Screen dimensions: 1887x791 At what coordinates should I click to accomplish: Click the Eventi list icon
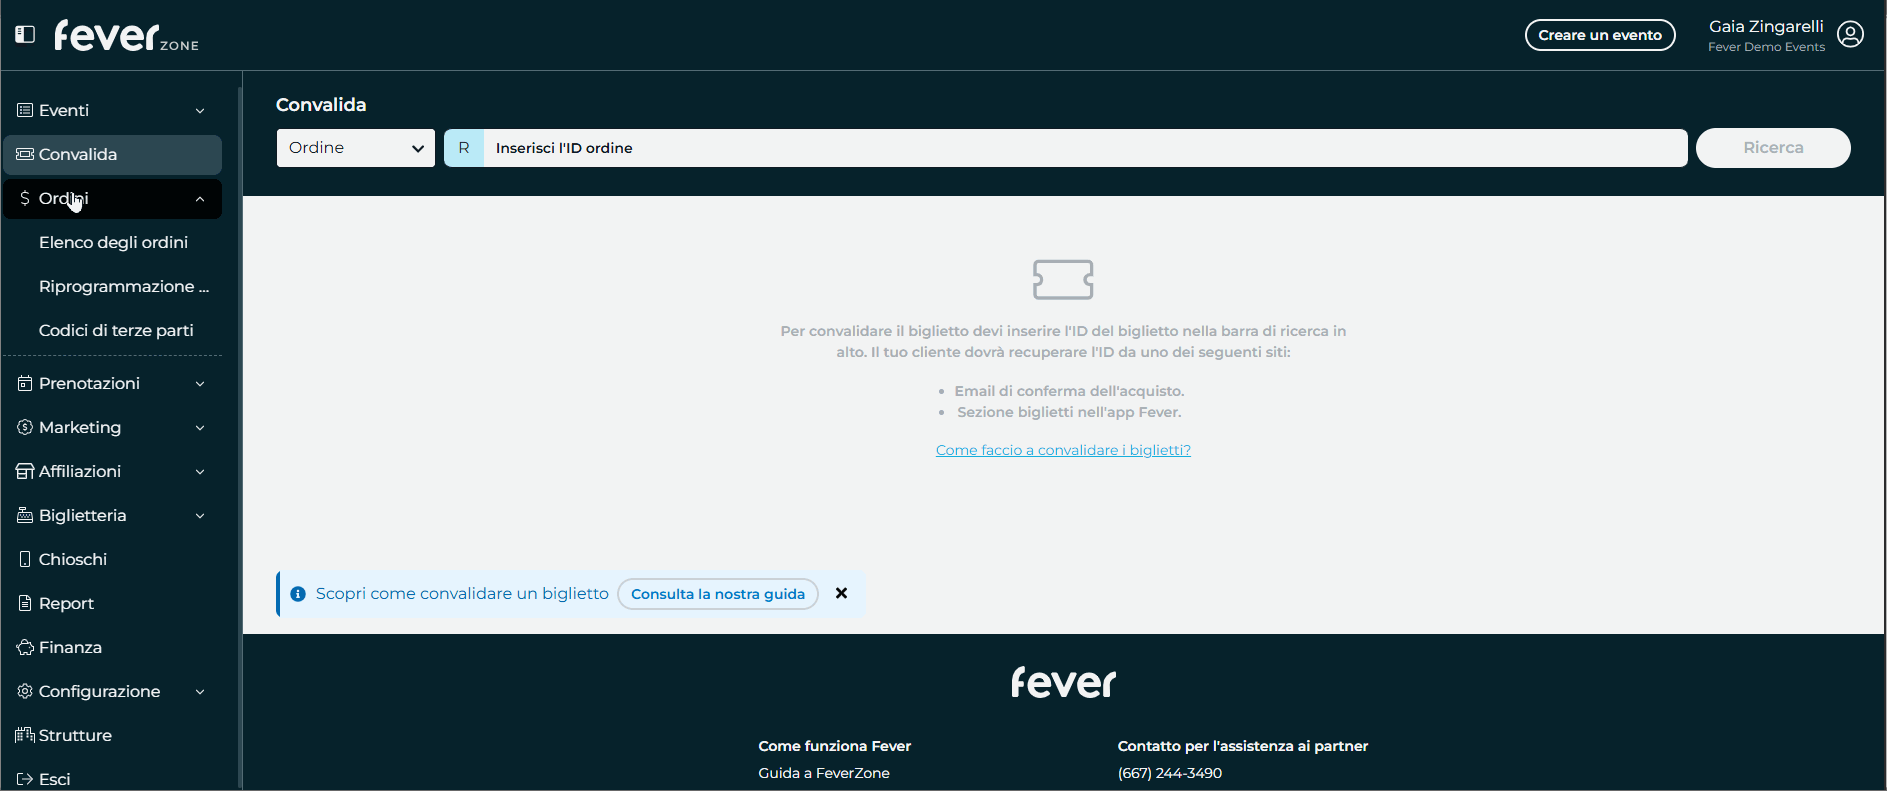25,110
